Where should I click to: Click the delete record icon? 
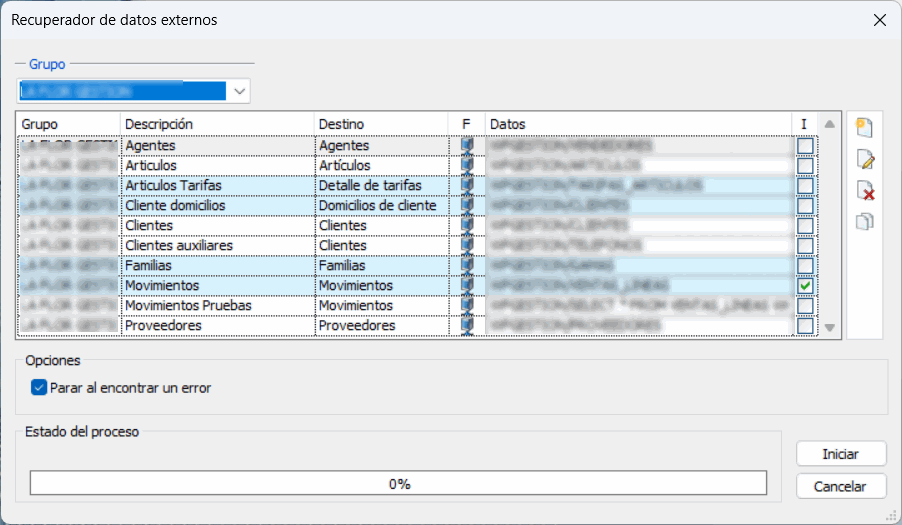865,191
